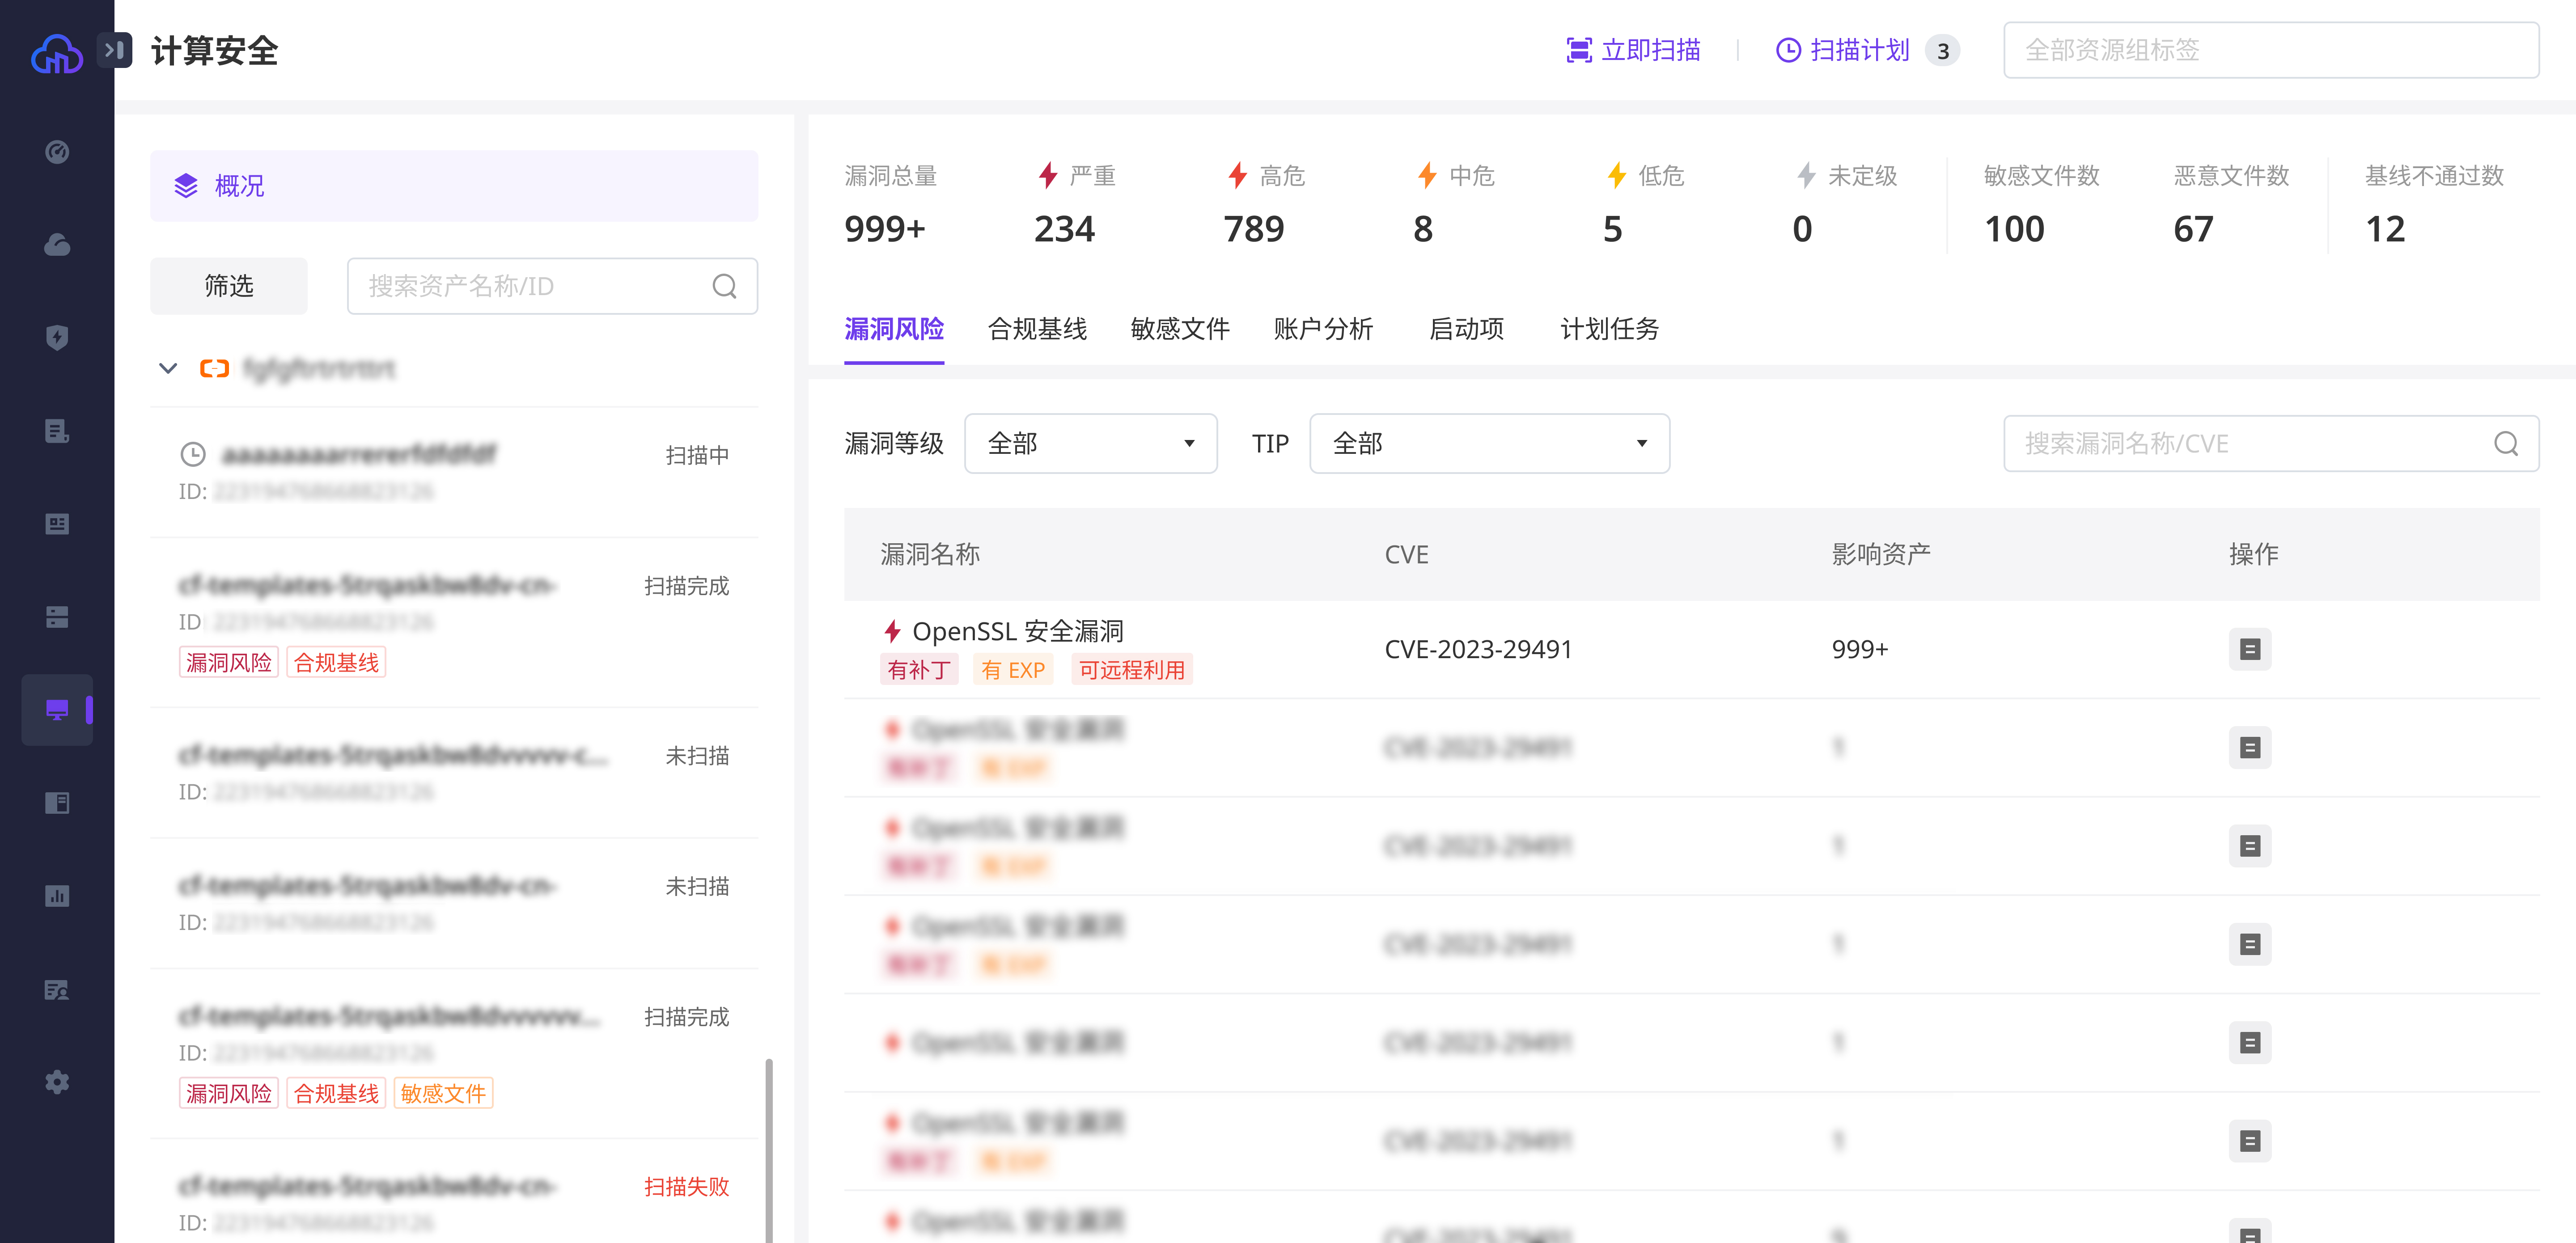2576x1243 pixels.
Task: Click the details icon in fifth vulnerability row
Action: (x=2250, y=1043)
